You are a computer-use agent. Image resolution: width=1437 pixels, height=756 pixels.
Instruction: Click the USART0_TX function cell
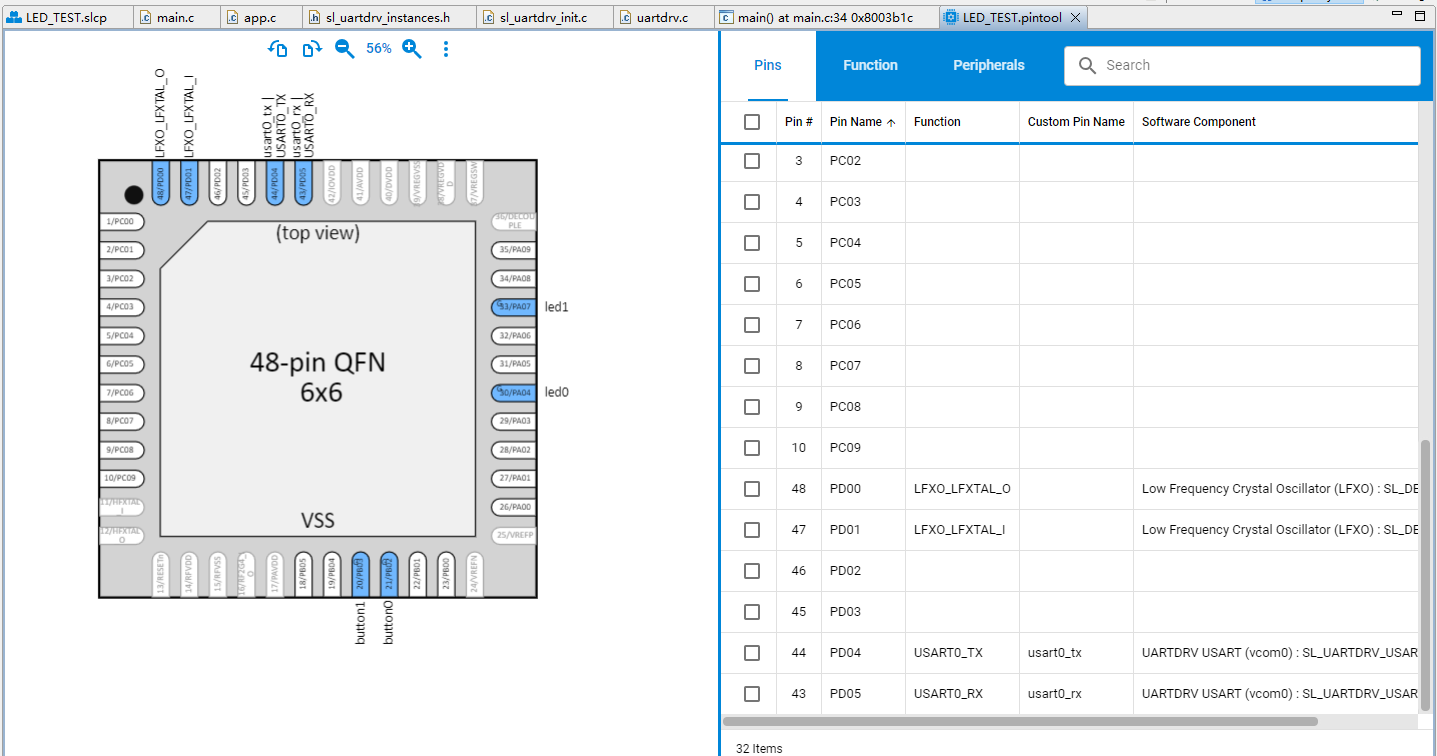coord(962,653)
